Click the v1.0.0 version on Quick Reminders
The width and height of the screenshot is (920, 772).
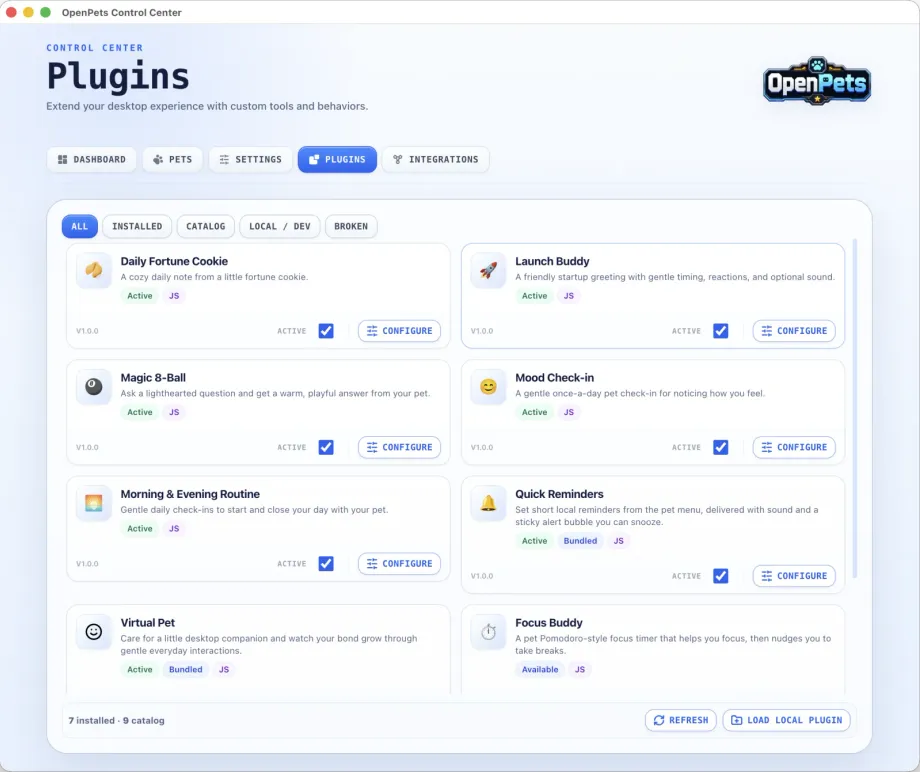click(482, 576)
